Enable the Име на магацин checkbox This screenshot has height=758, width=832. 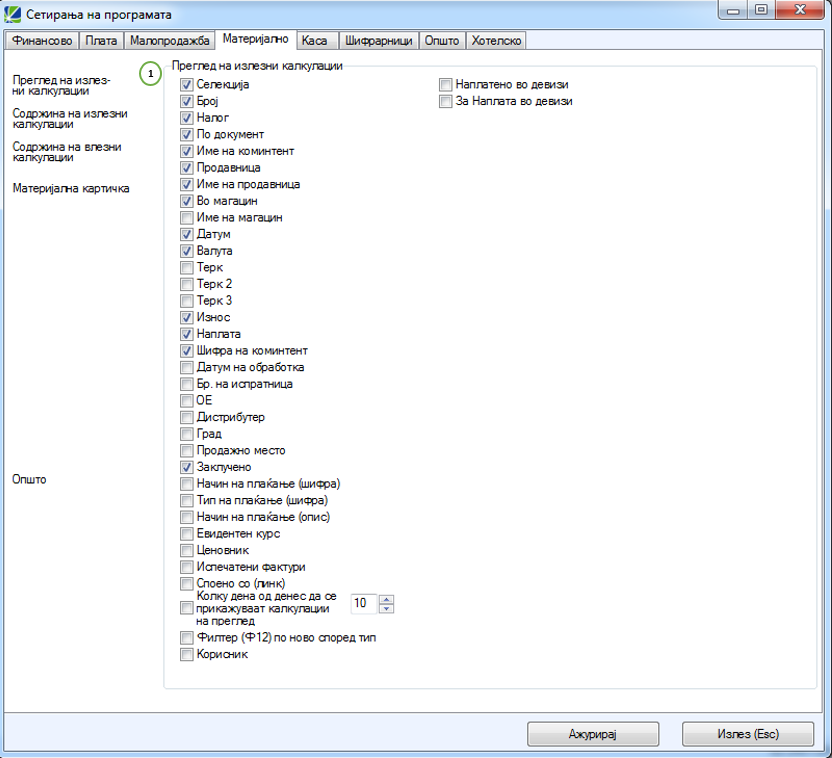point(187,218)
